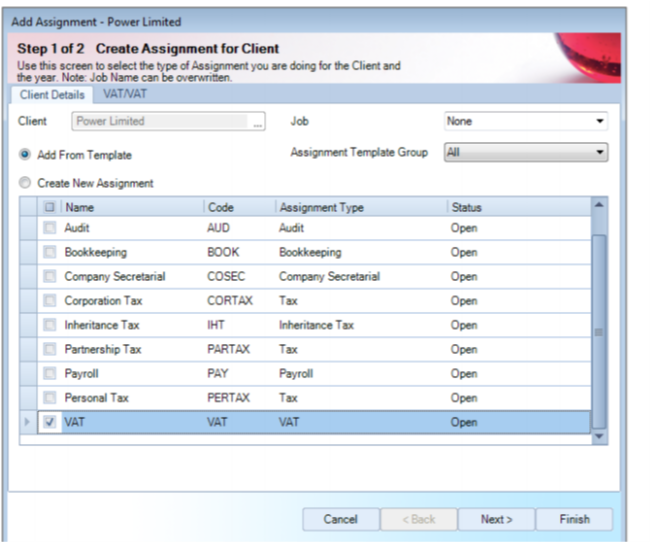
Task: Click the disabled < Back button
Action: tap(419, 519)
